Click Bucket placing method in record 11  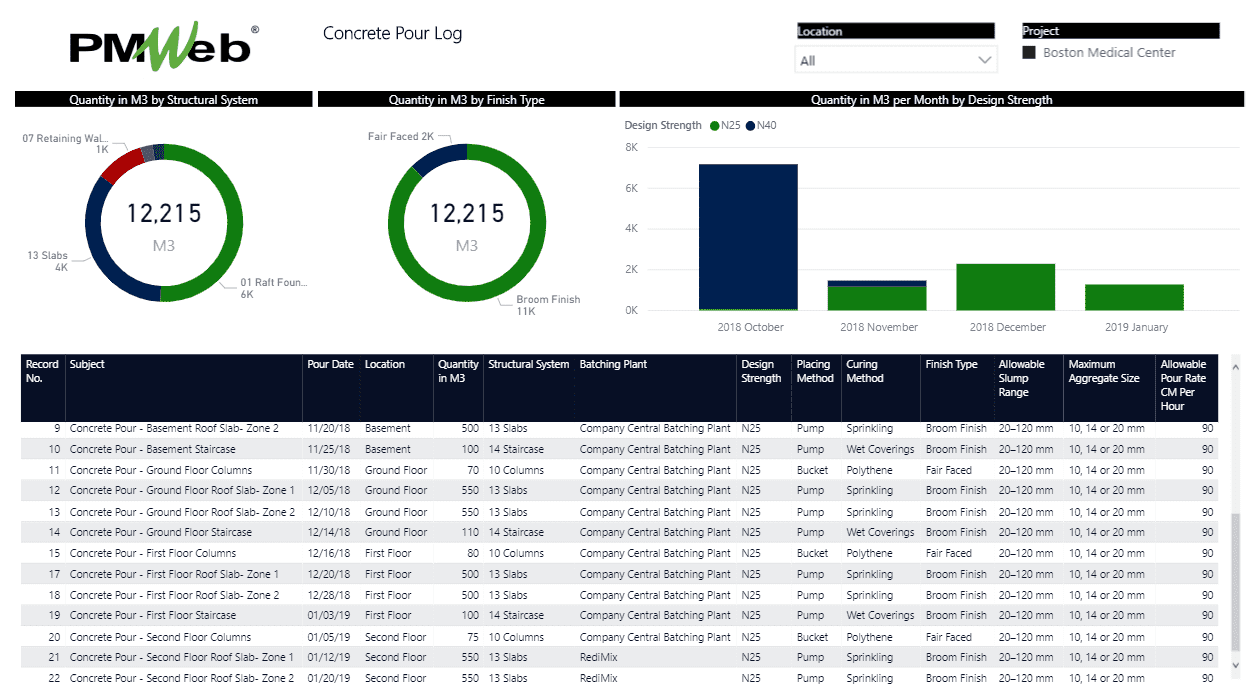pos(813,470)
